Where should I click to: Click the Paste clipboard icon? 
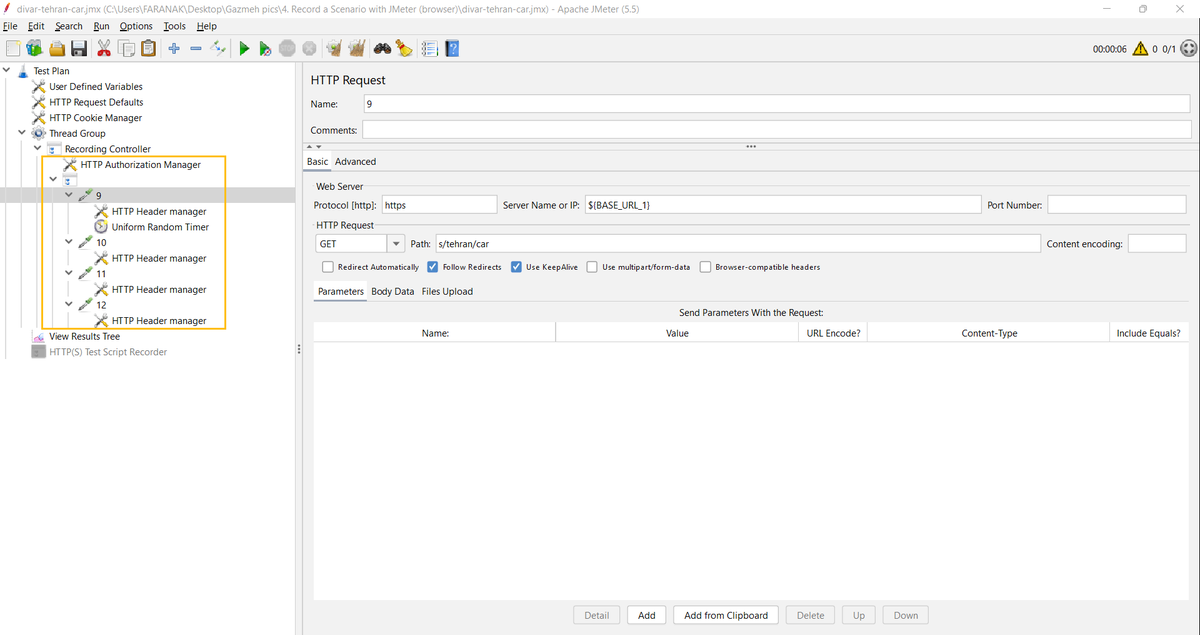click(148, 48)
